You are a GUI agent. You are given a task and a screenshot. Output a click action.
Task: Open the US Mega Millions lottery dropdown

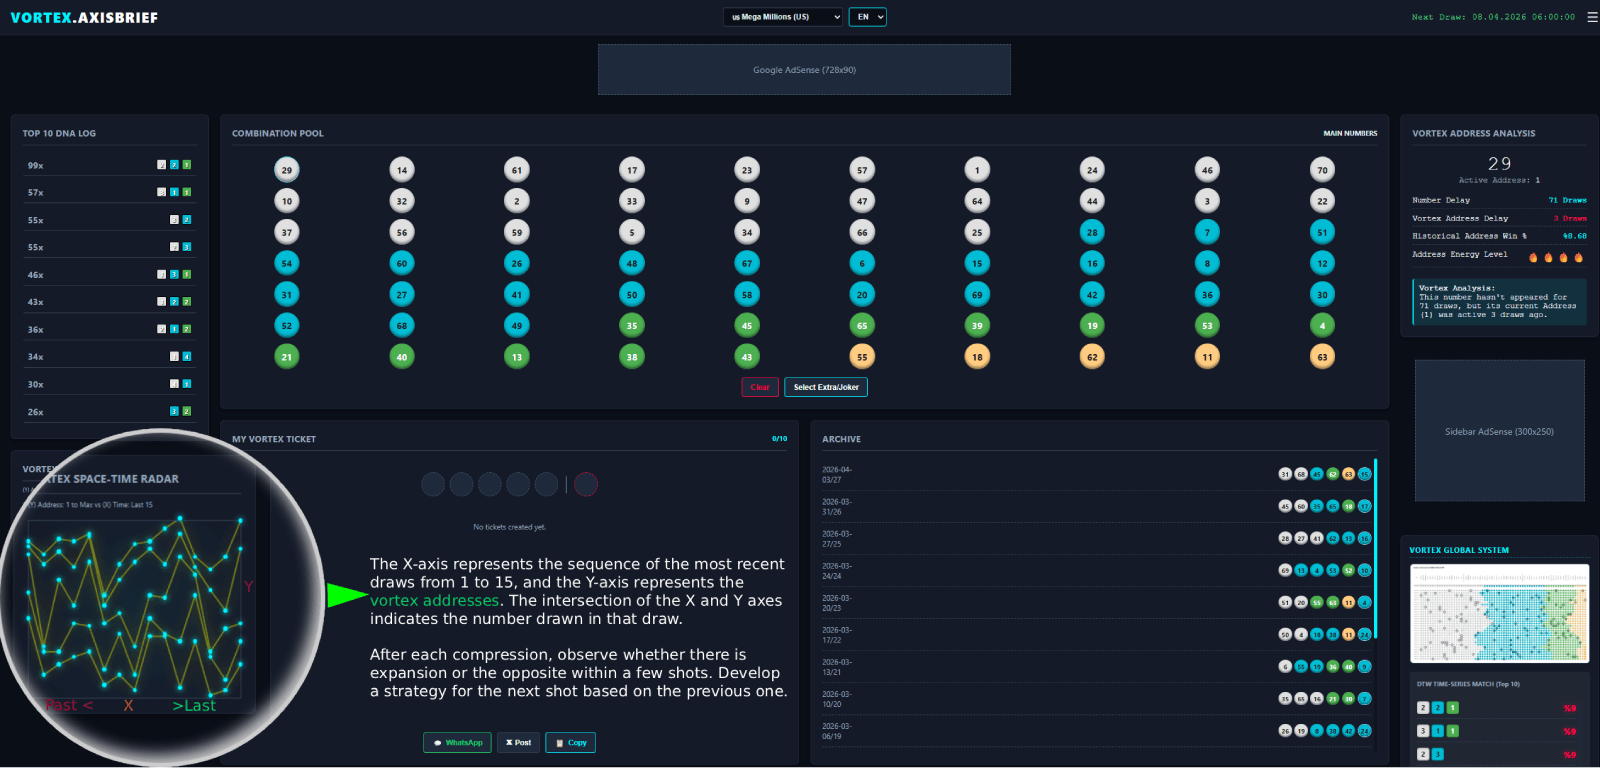[x=784, y=17]
